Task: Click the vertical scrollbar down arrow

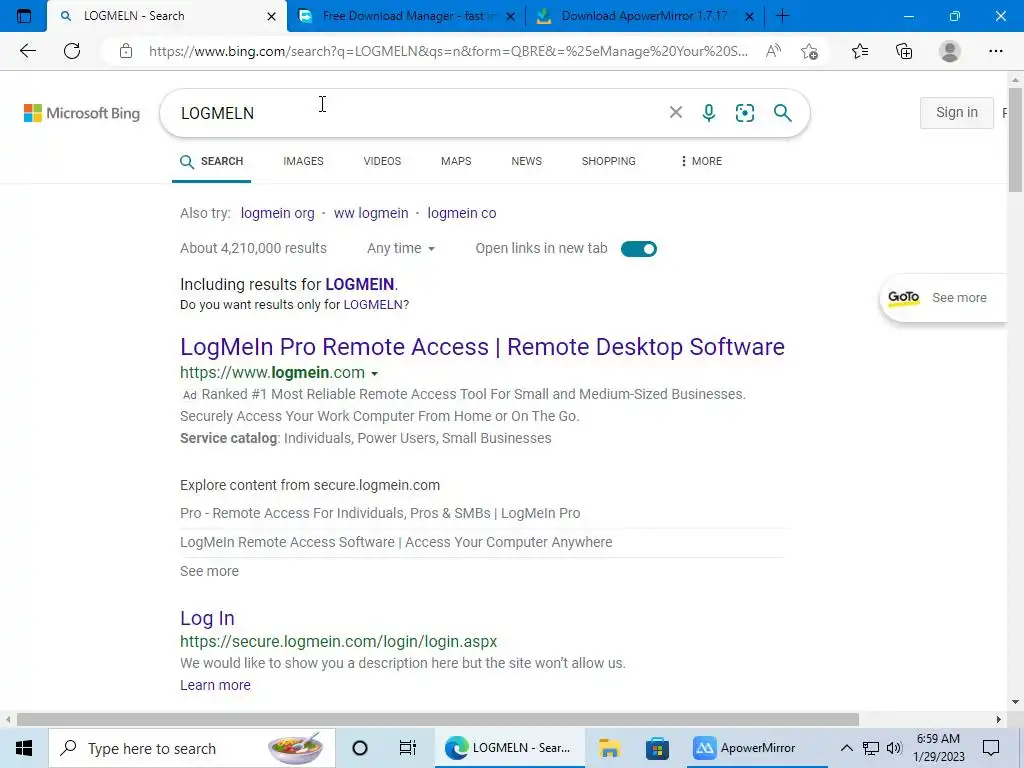Action: tap(1015, 702)
